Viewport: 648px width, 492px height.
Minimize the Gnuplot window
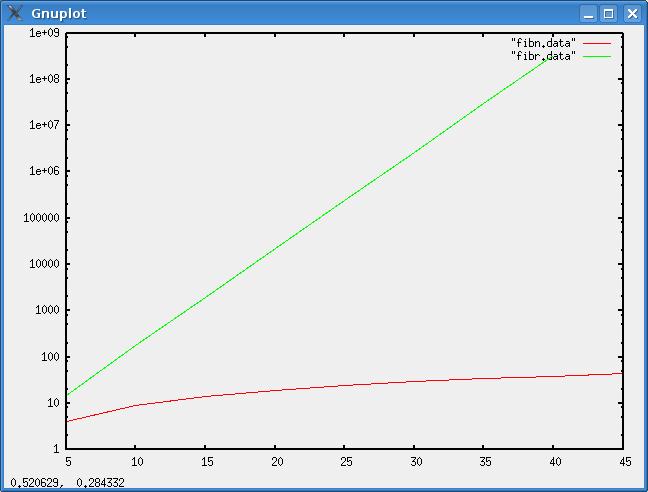click(588, 13)
